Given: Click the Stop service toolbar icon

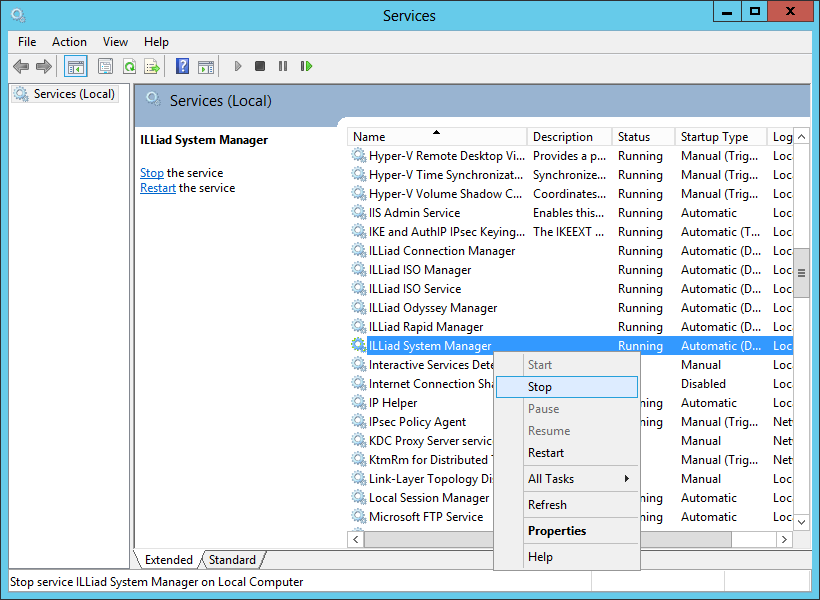Looking at the screenshot, I should pos(259,66).
